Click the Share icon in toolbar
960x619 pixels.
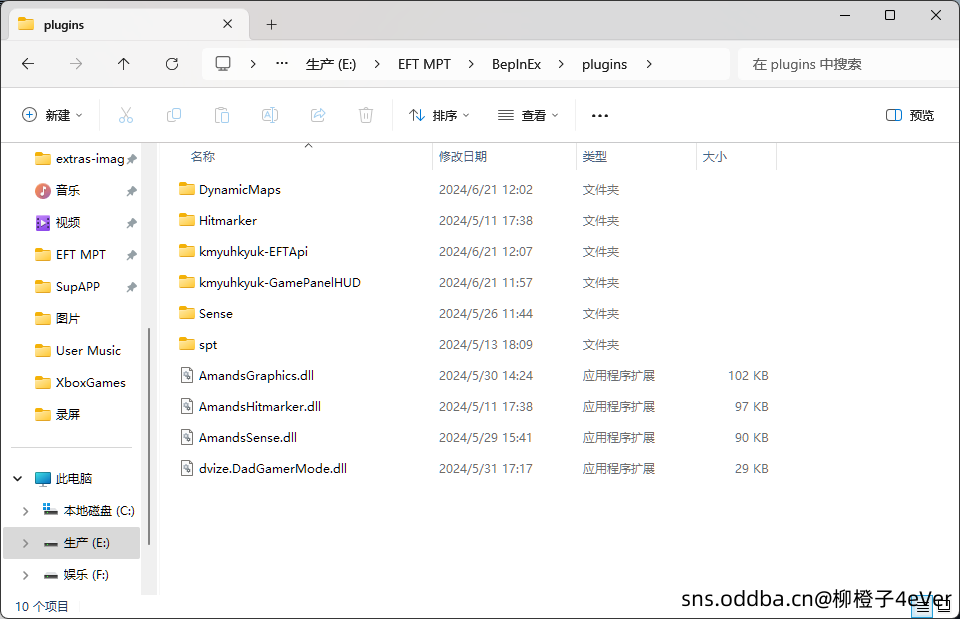click(x=318, y=116)
